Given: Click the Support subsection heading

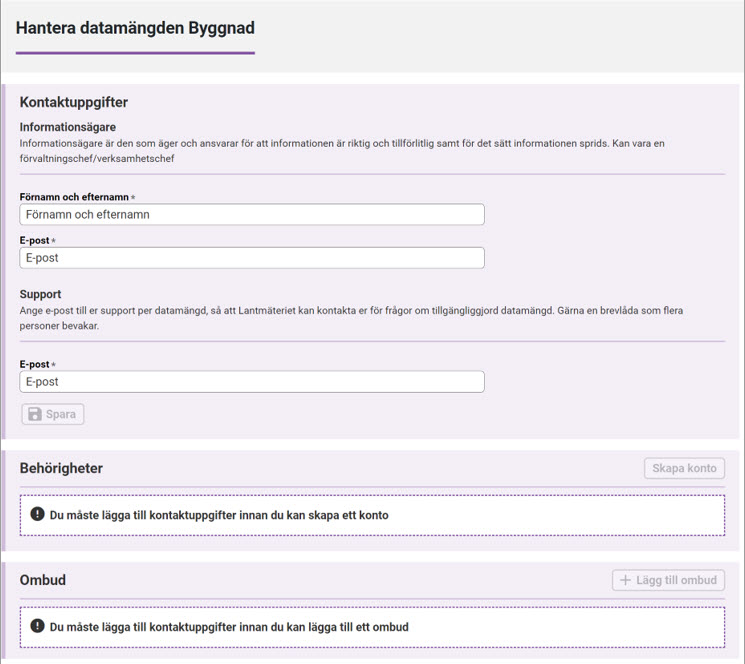Looking at the screenshot, I should (x=40, y=294).
